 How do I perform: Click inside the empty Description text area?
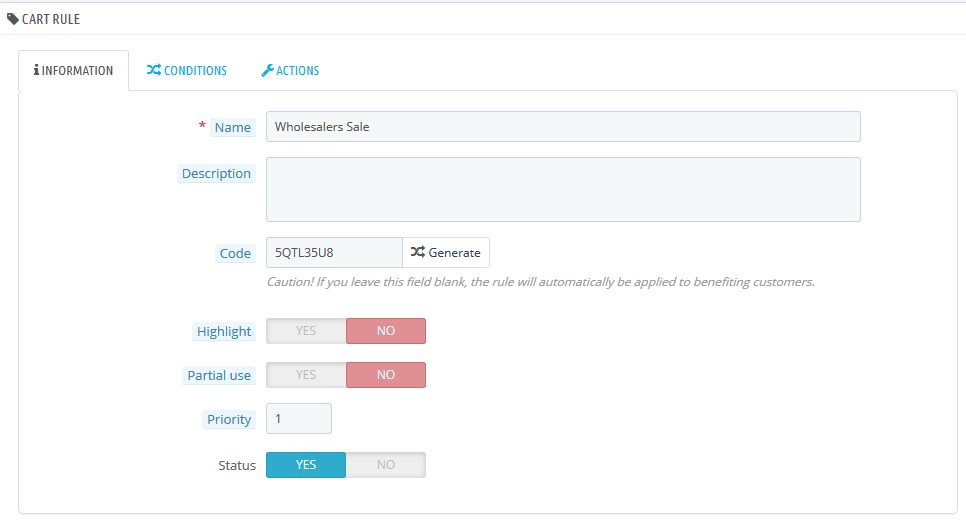(x=562, y=189)
